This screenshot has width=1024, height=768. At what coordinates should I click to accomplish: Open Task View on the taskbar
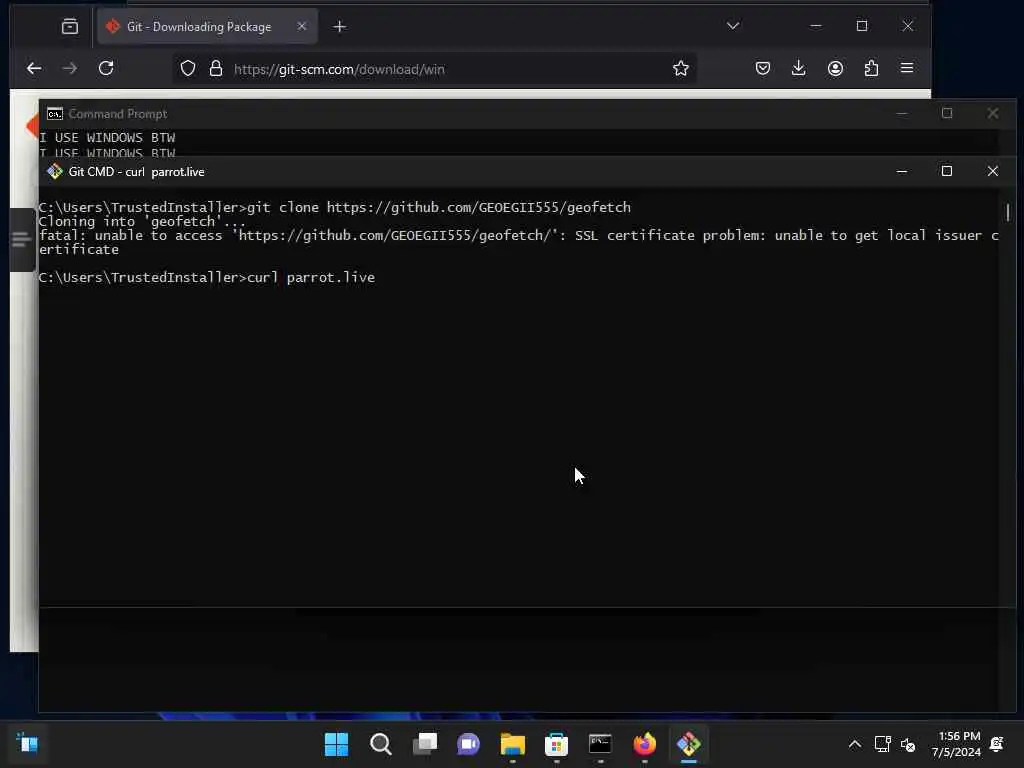424,744
